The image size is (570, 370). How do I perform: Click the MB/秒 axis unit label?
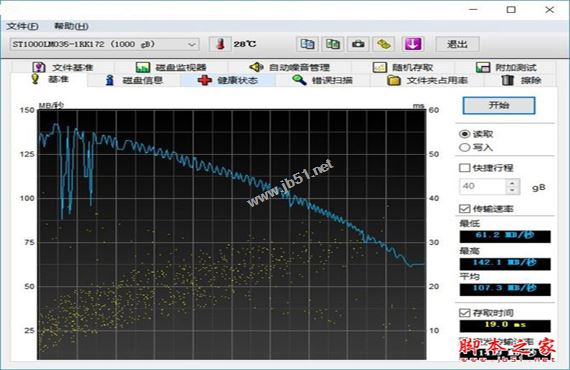(51, 105)
